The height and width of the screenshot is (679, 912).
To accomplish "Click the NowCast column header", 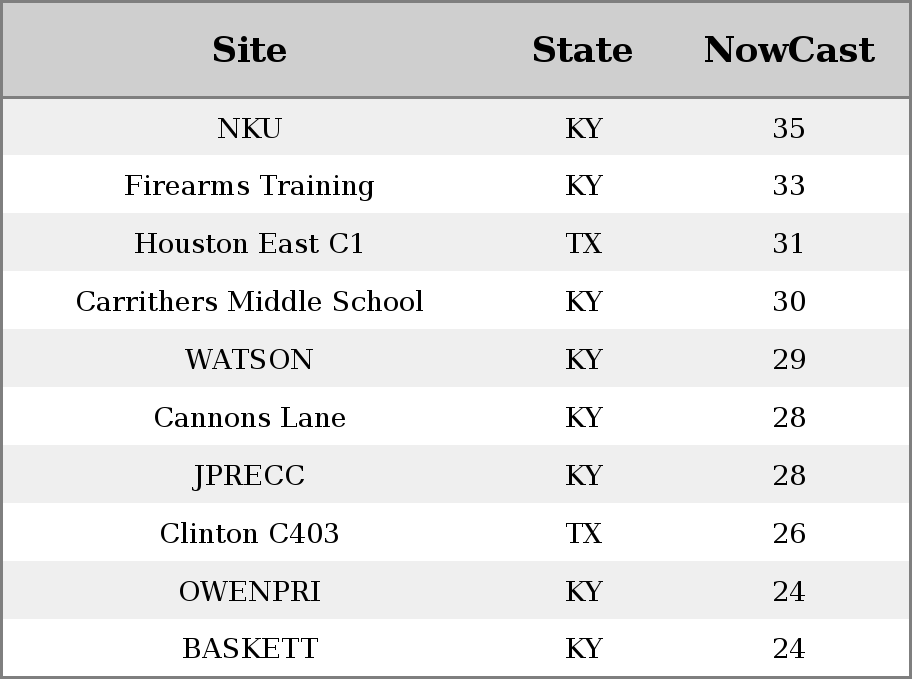I will (789, 50).
